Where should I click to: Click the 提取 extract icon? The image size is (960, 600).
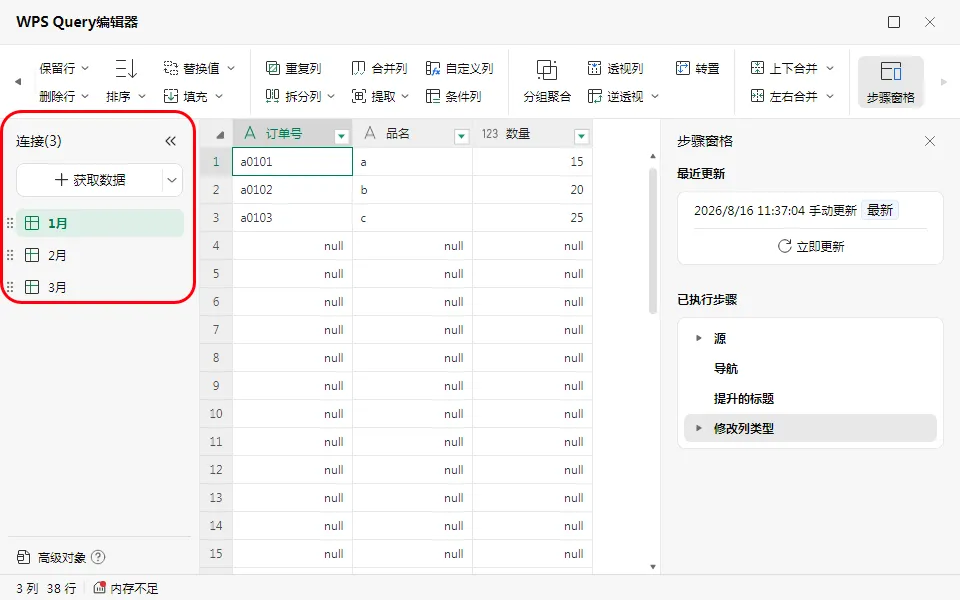click(358, 96)
